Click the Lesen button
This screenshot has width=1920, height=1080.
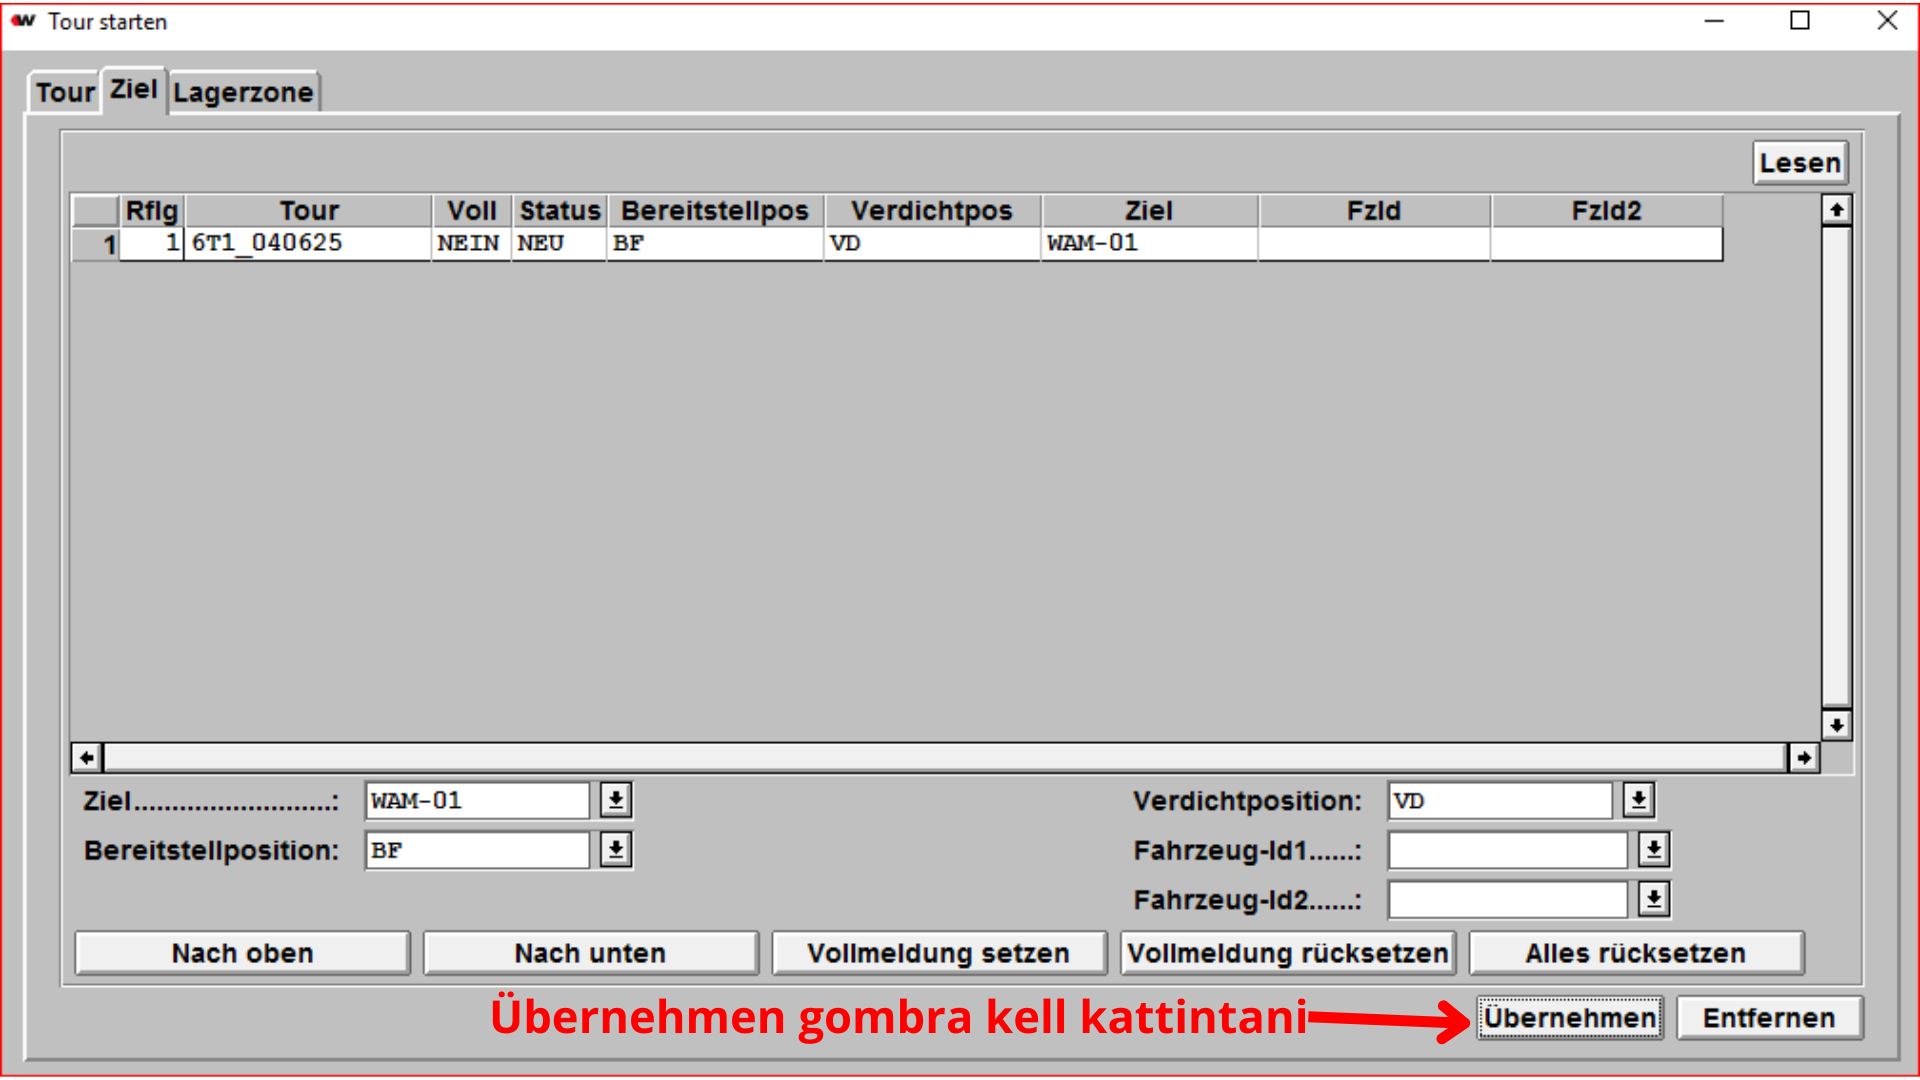1799,163
